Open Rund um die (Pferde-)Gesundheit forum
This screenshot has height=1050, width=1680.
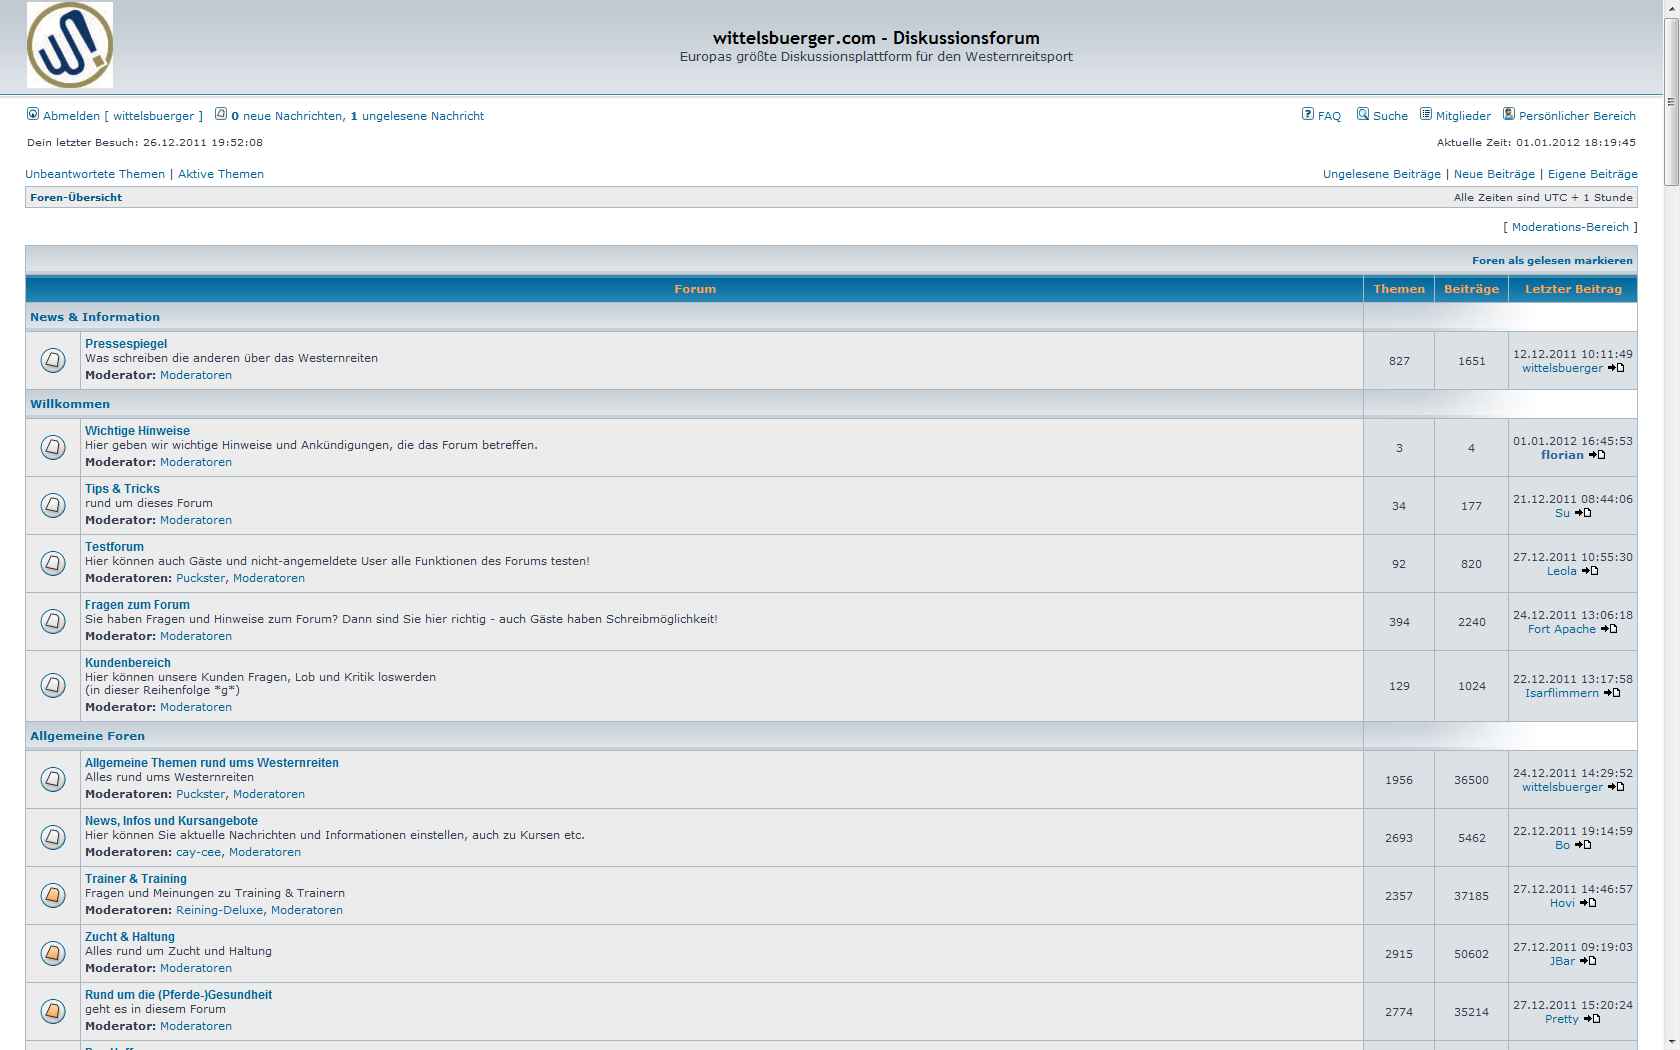(x=178, y=995)
